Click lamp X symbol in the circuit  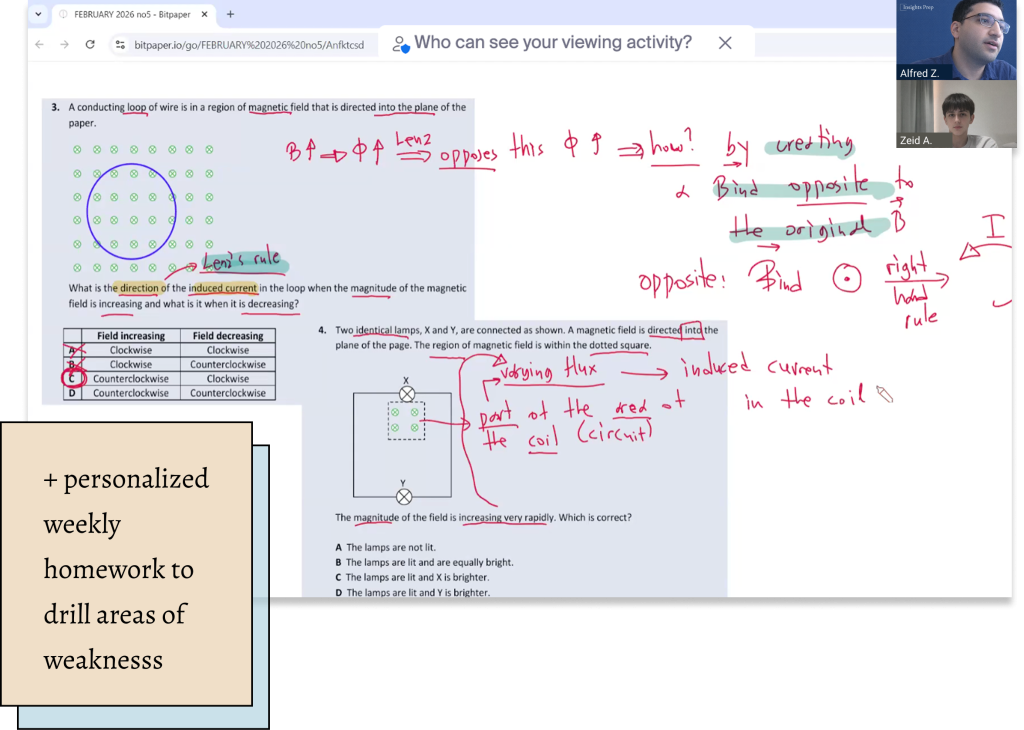407,394
